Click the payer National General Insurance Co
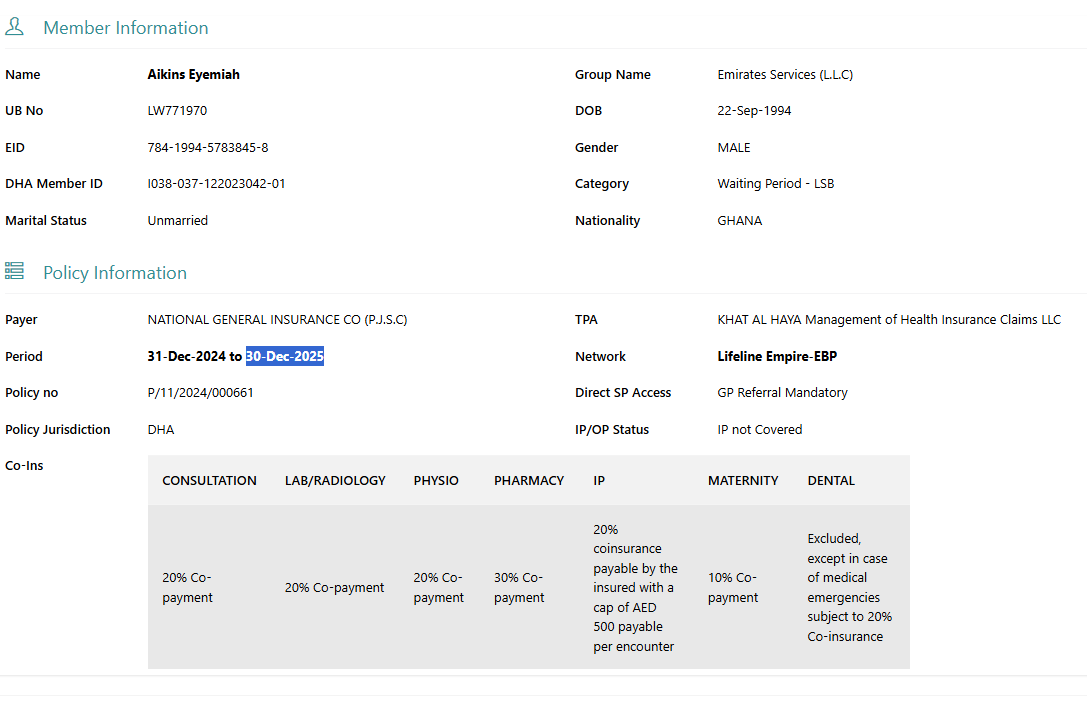 [277, 320]
